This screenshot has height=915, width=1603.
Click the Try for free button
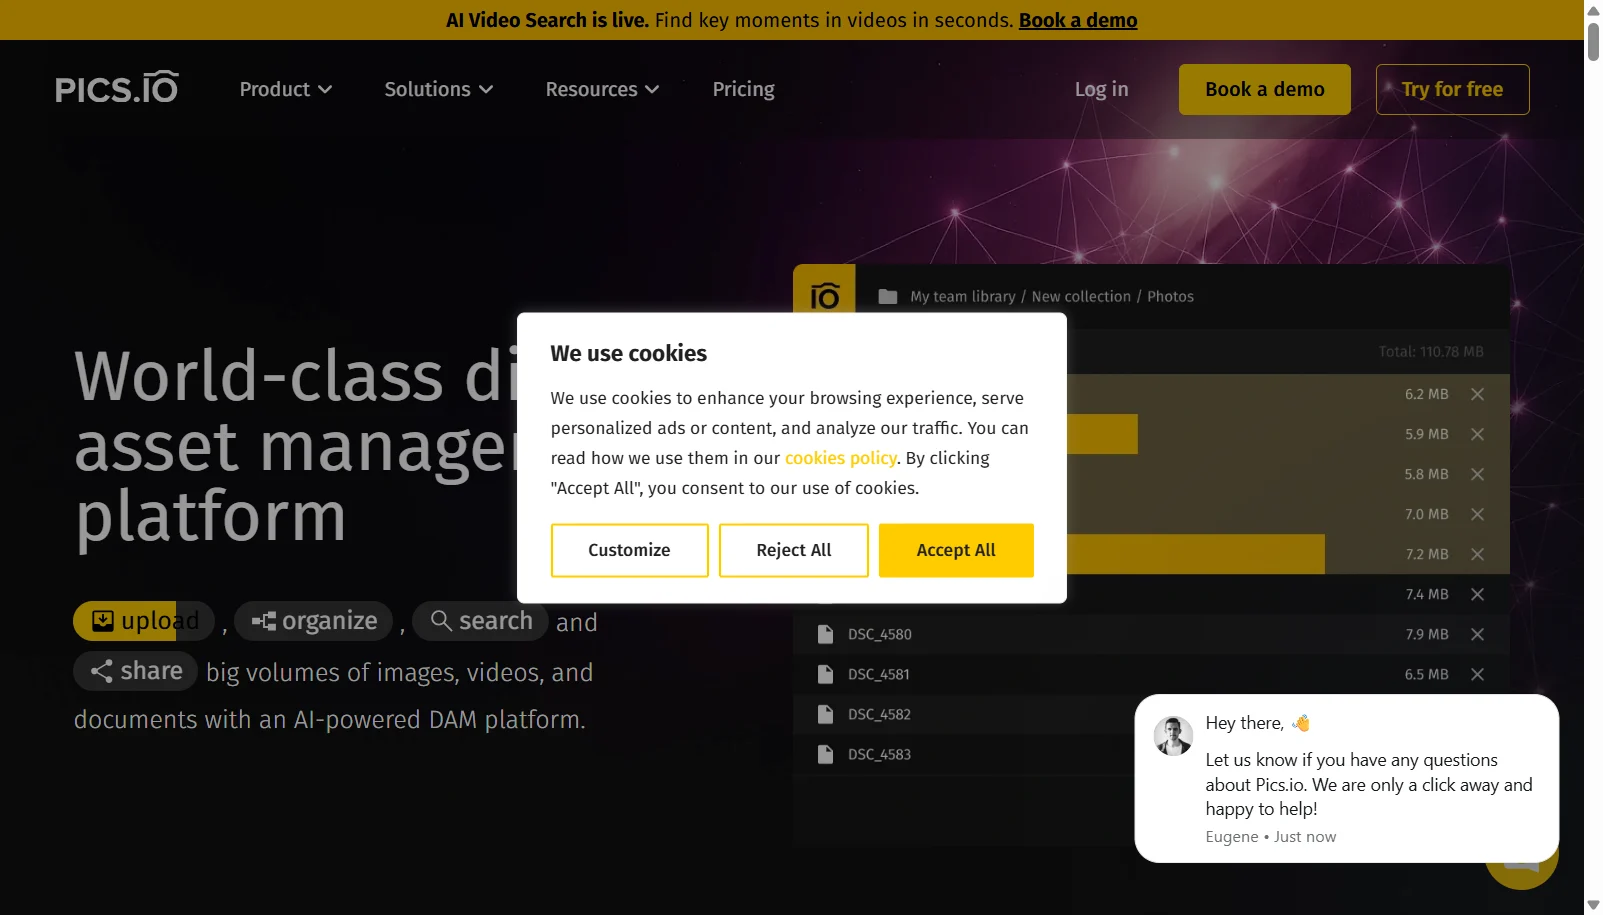click(1452, 89)
